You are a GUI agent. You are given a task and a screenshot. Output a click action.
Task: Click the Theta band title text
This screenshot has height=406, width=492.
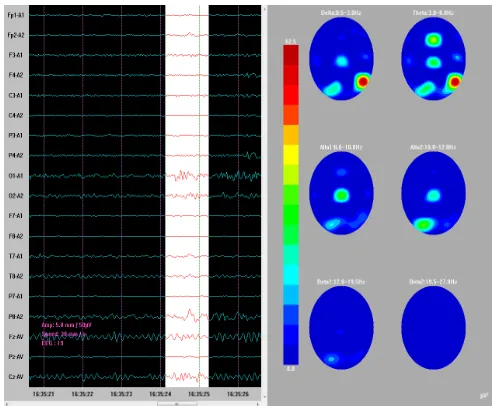coord(433,13)
